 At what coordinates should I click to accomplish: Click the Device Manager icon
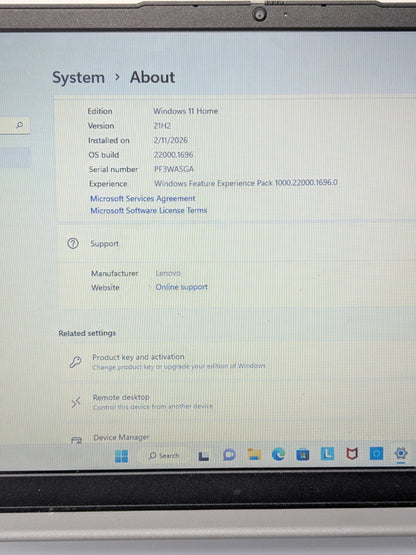76,440
